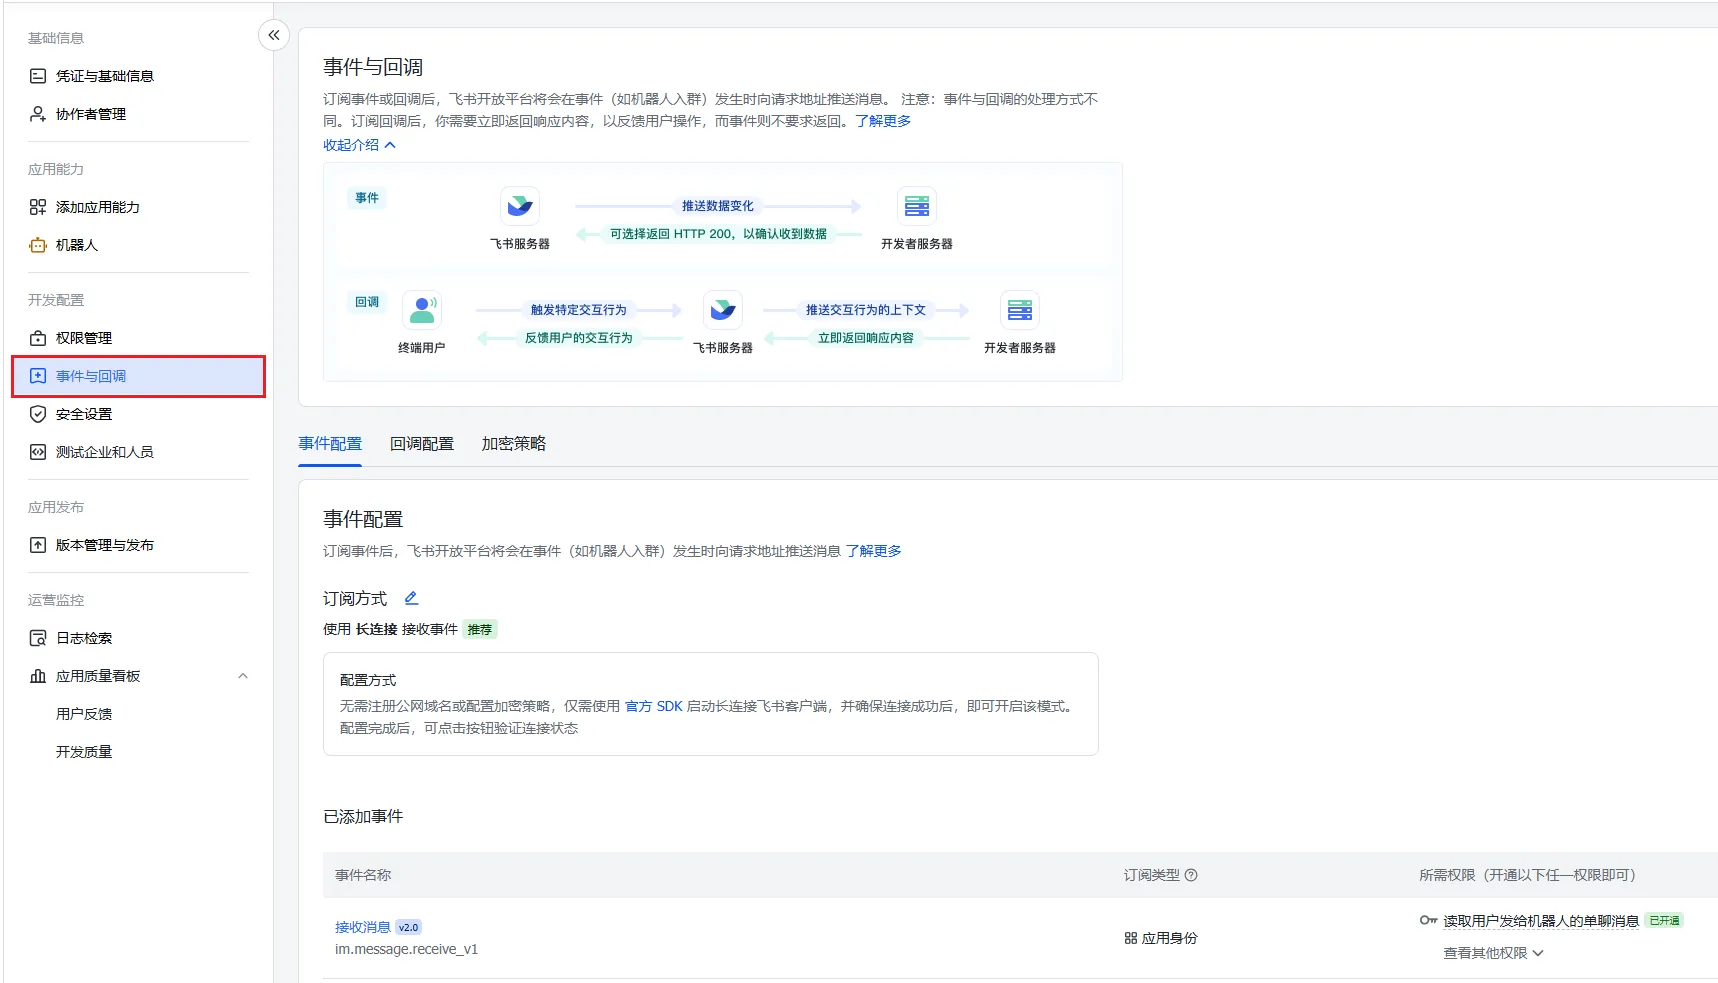Image resolution: width=1718 pixels, height=983 pixels.
Task: Select 用户反馈 in the sidebar
Action: [x=84, y=714]
